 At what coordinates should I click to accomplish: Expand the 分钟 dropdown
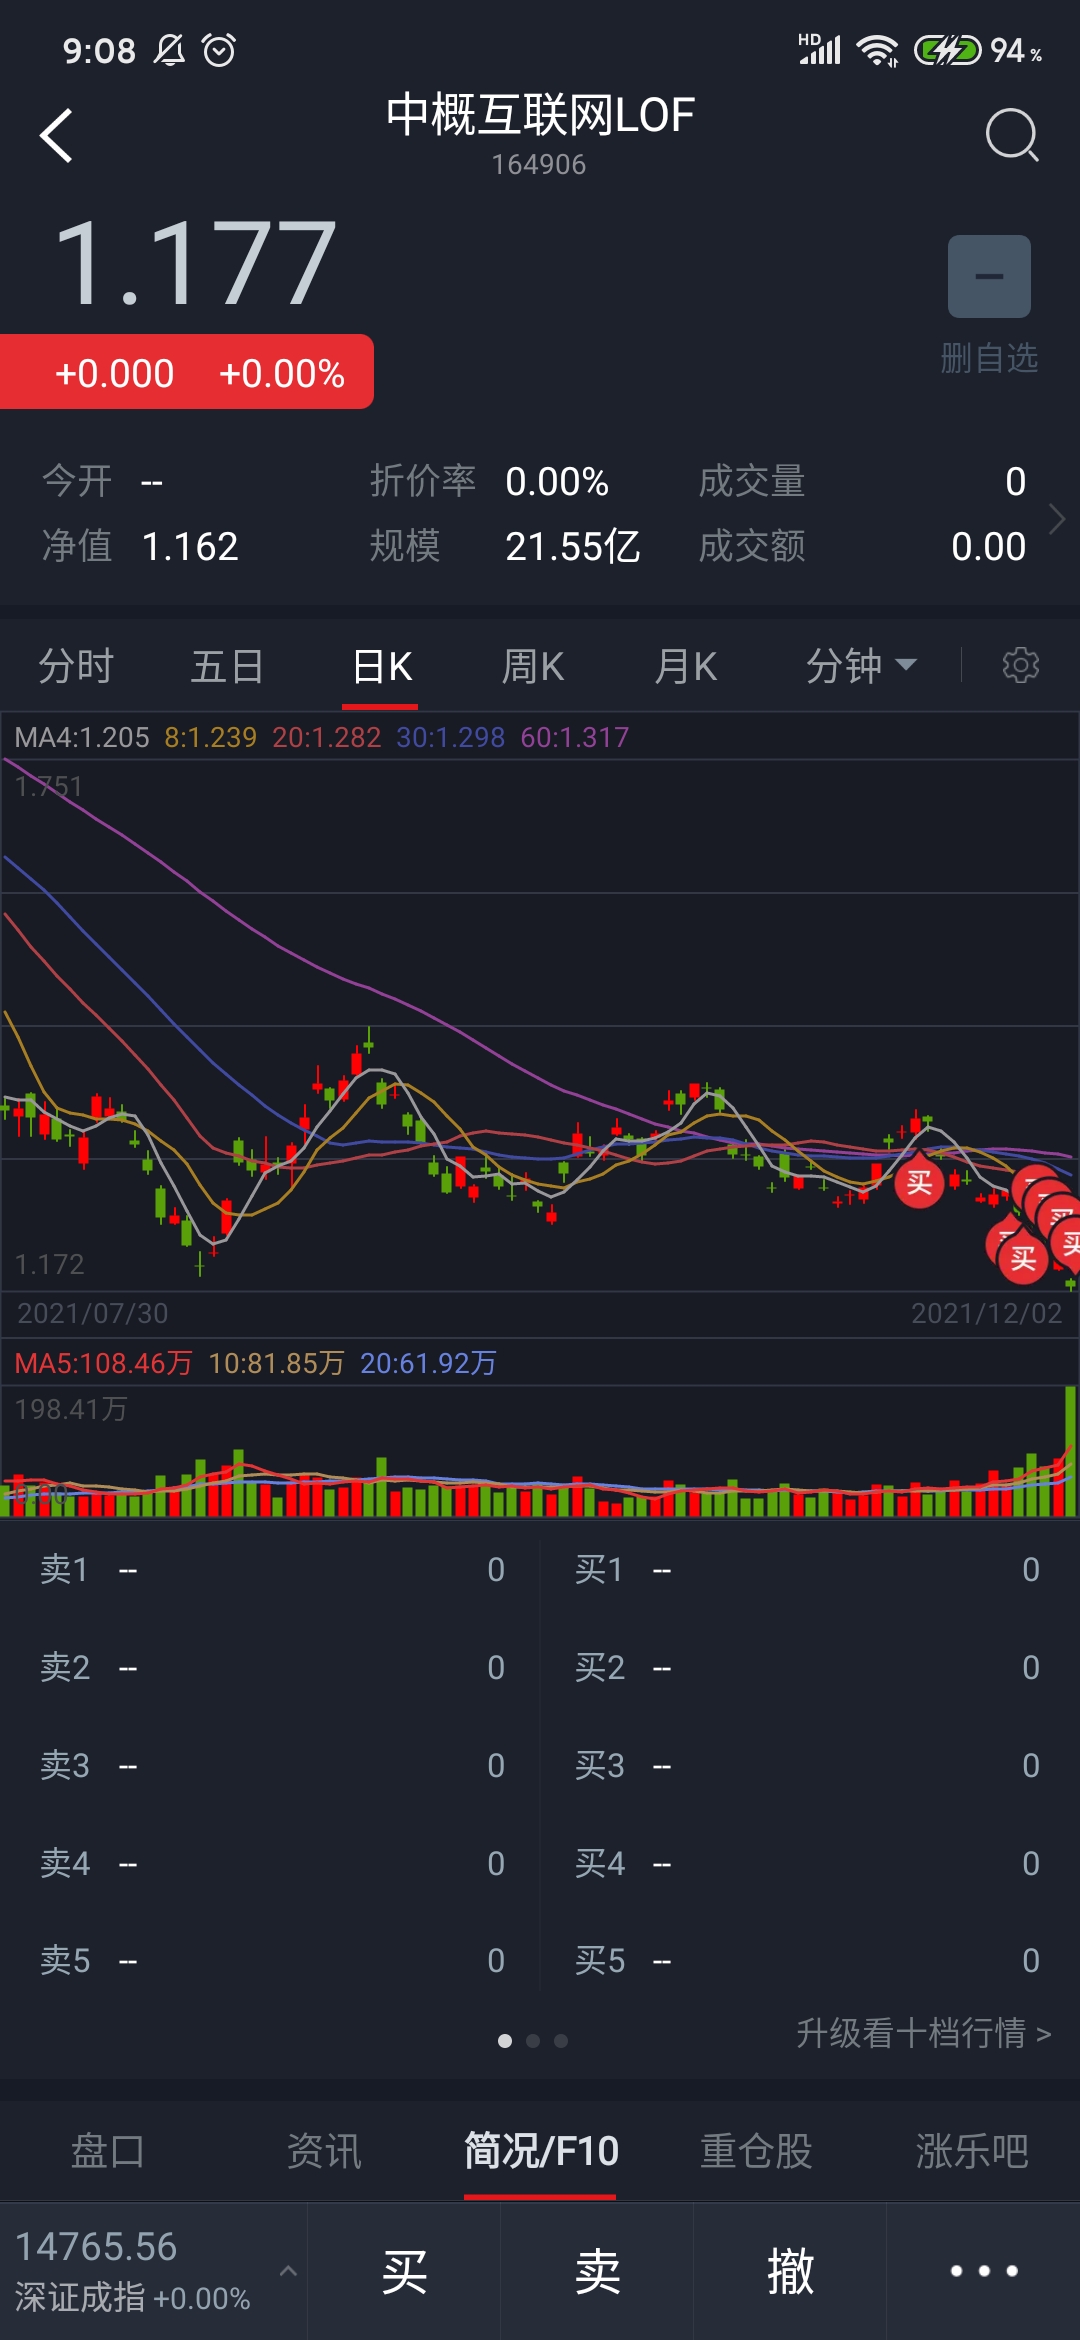(860, 666)
